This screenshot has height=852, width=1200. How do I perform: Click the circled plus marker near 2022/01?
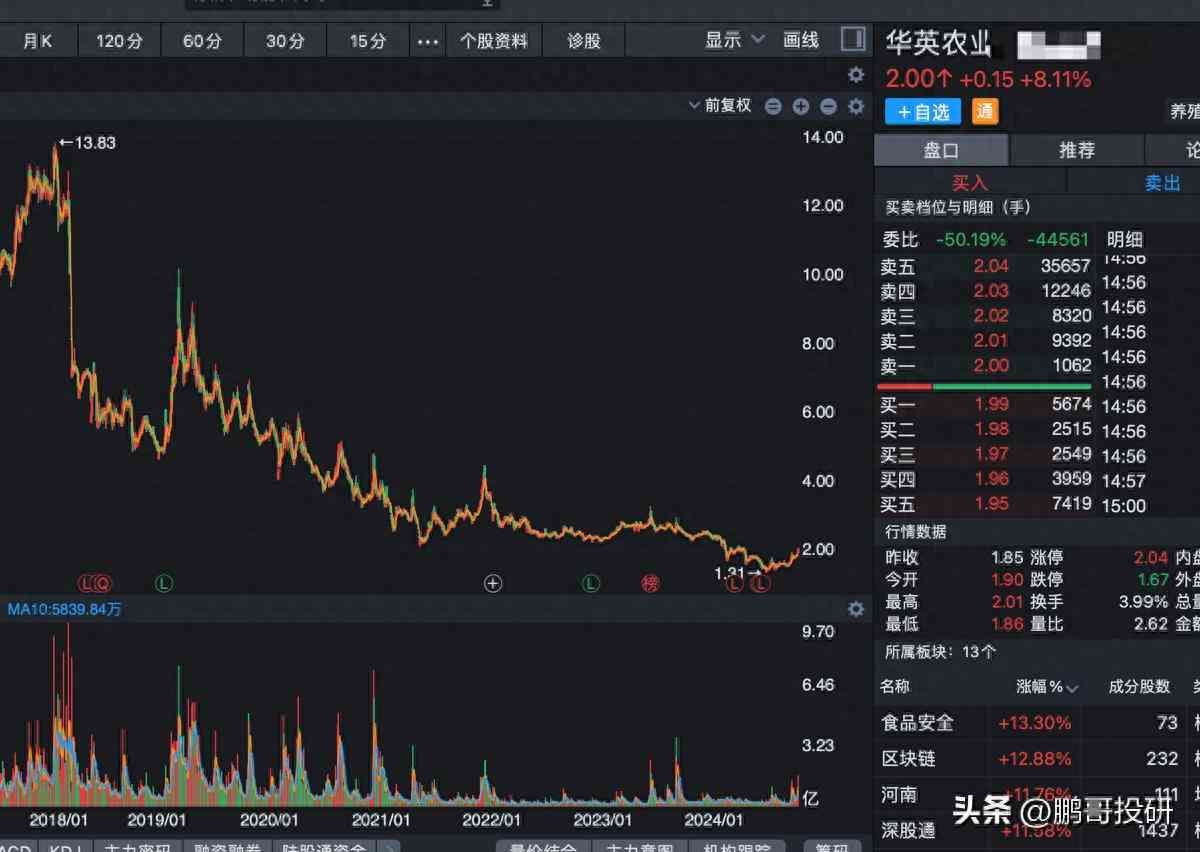[x=493, y=583]
